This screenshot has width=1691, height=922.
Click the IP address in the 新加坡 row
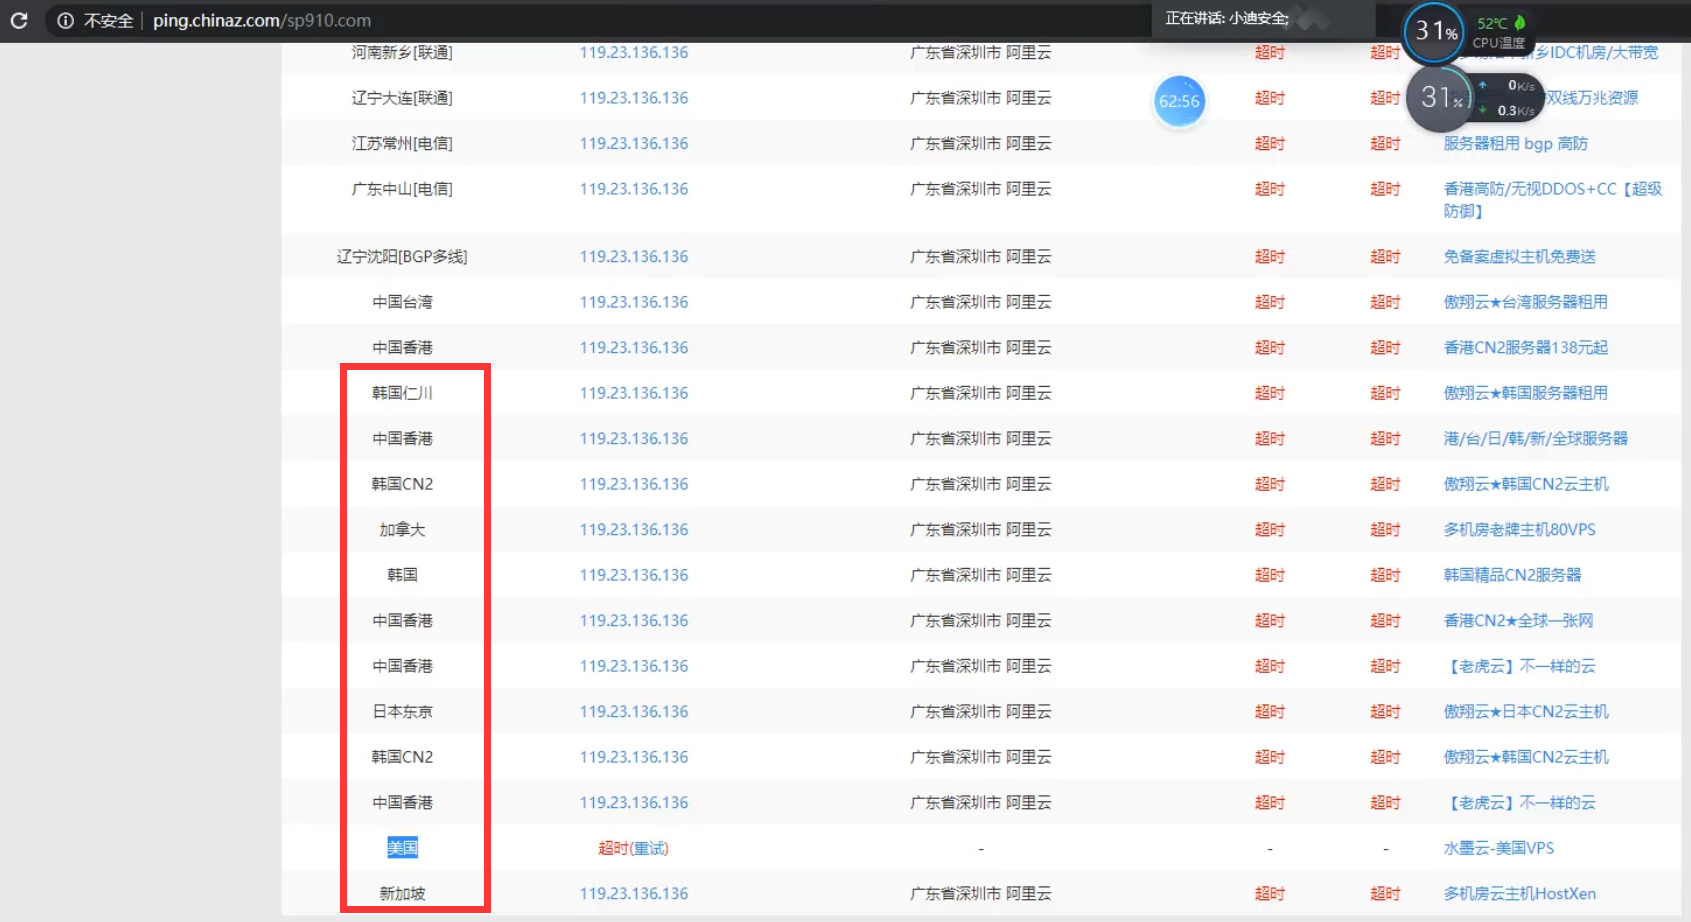click(x=633, y=894)
